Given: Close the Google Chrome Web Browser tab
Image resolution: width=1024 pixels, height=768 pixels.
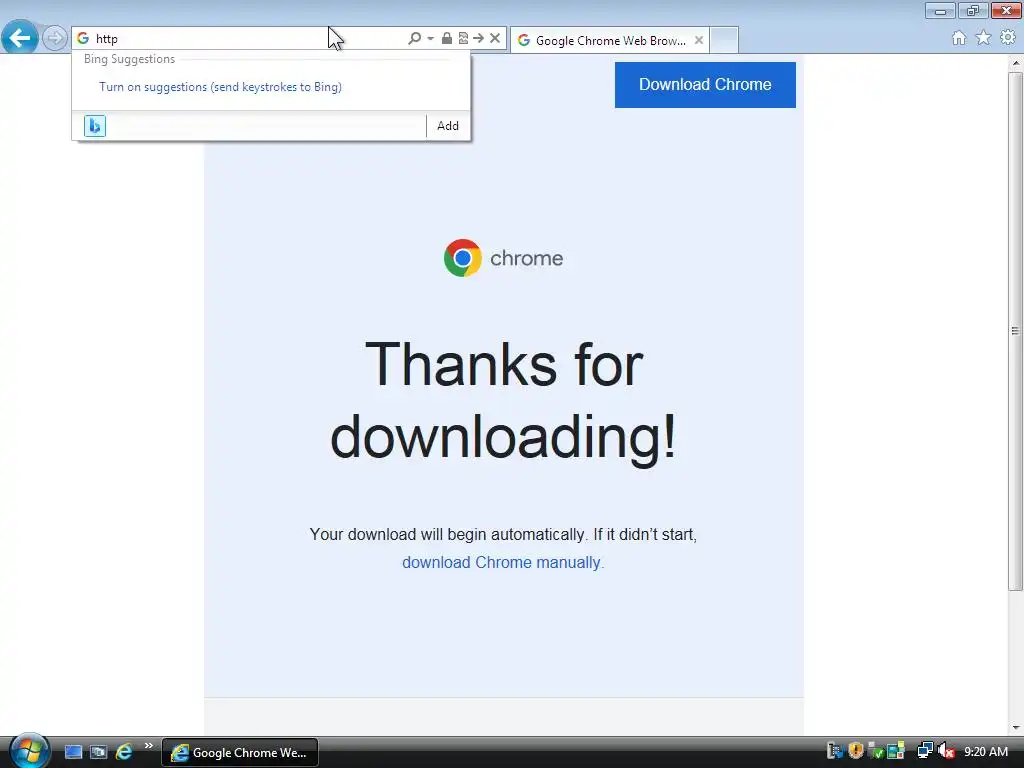Looking at the screenshot, I should (699, 40).
